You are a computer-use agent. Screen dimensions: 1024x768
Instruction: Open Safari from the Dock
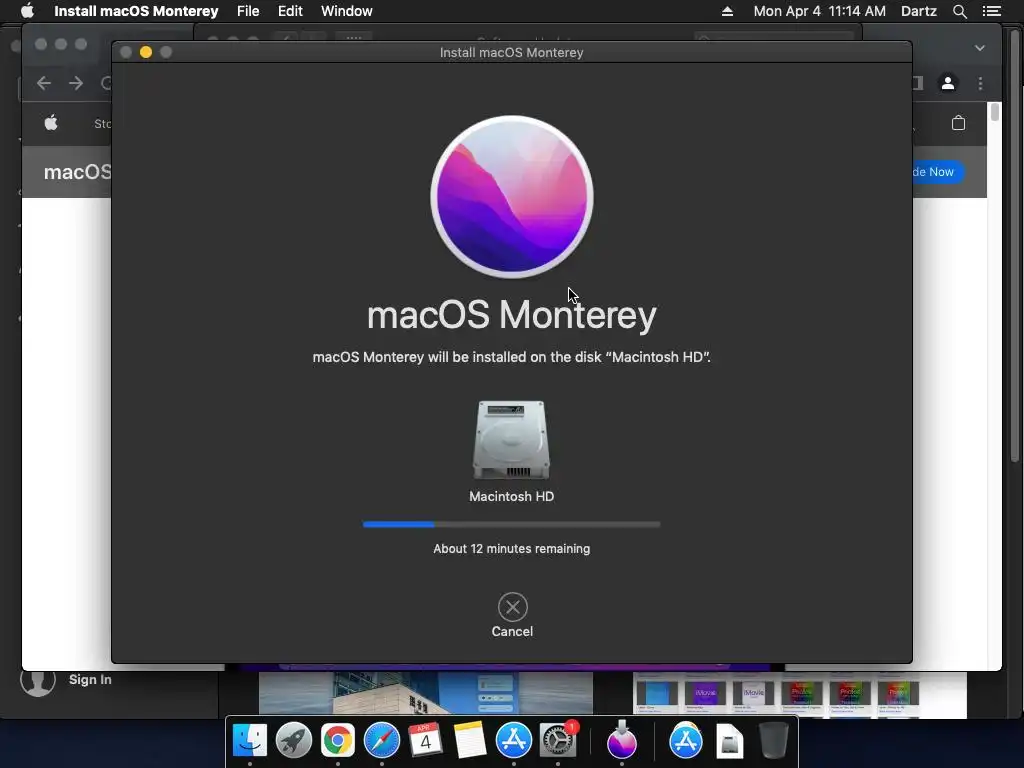[x=381, y=741]
